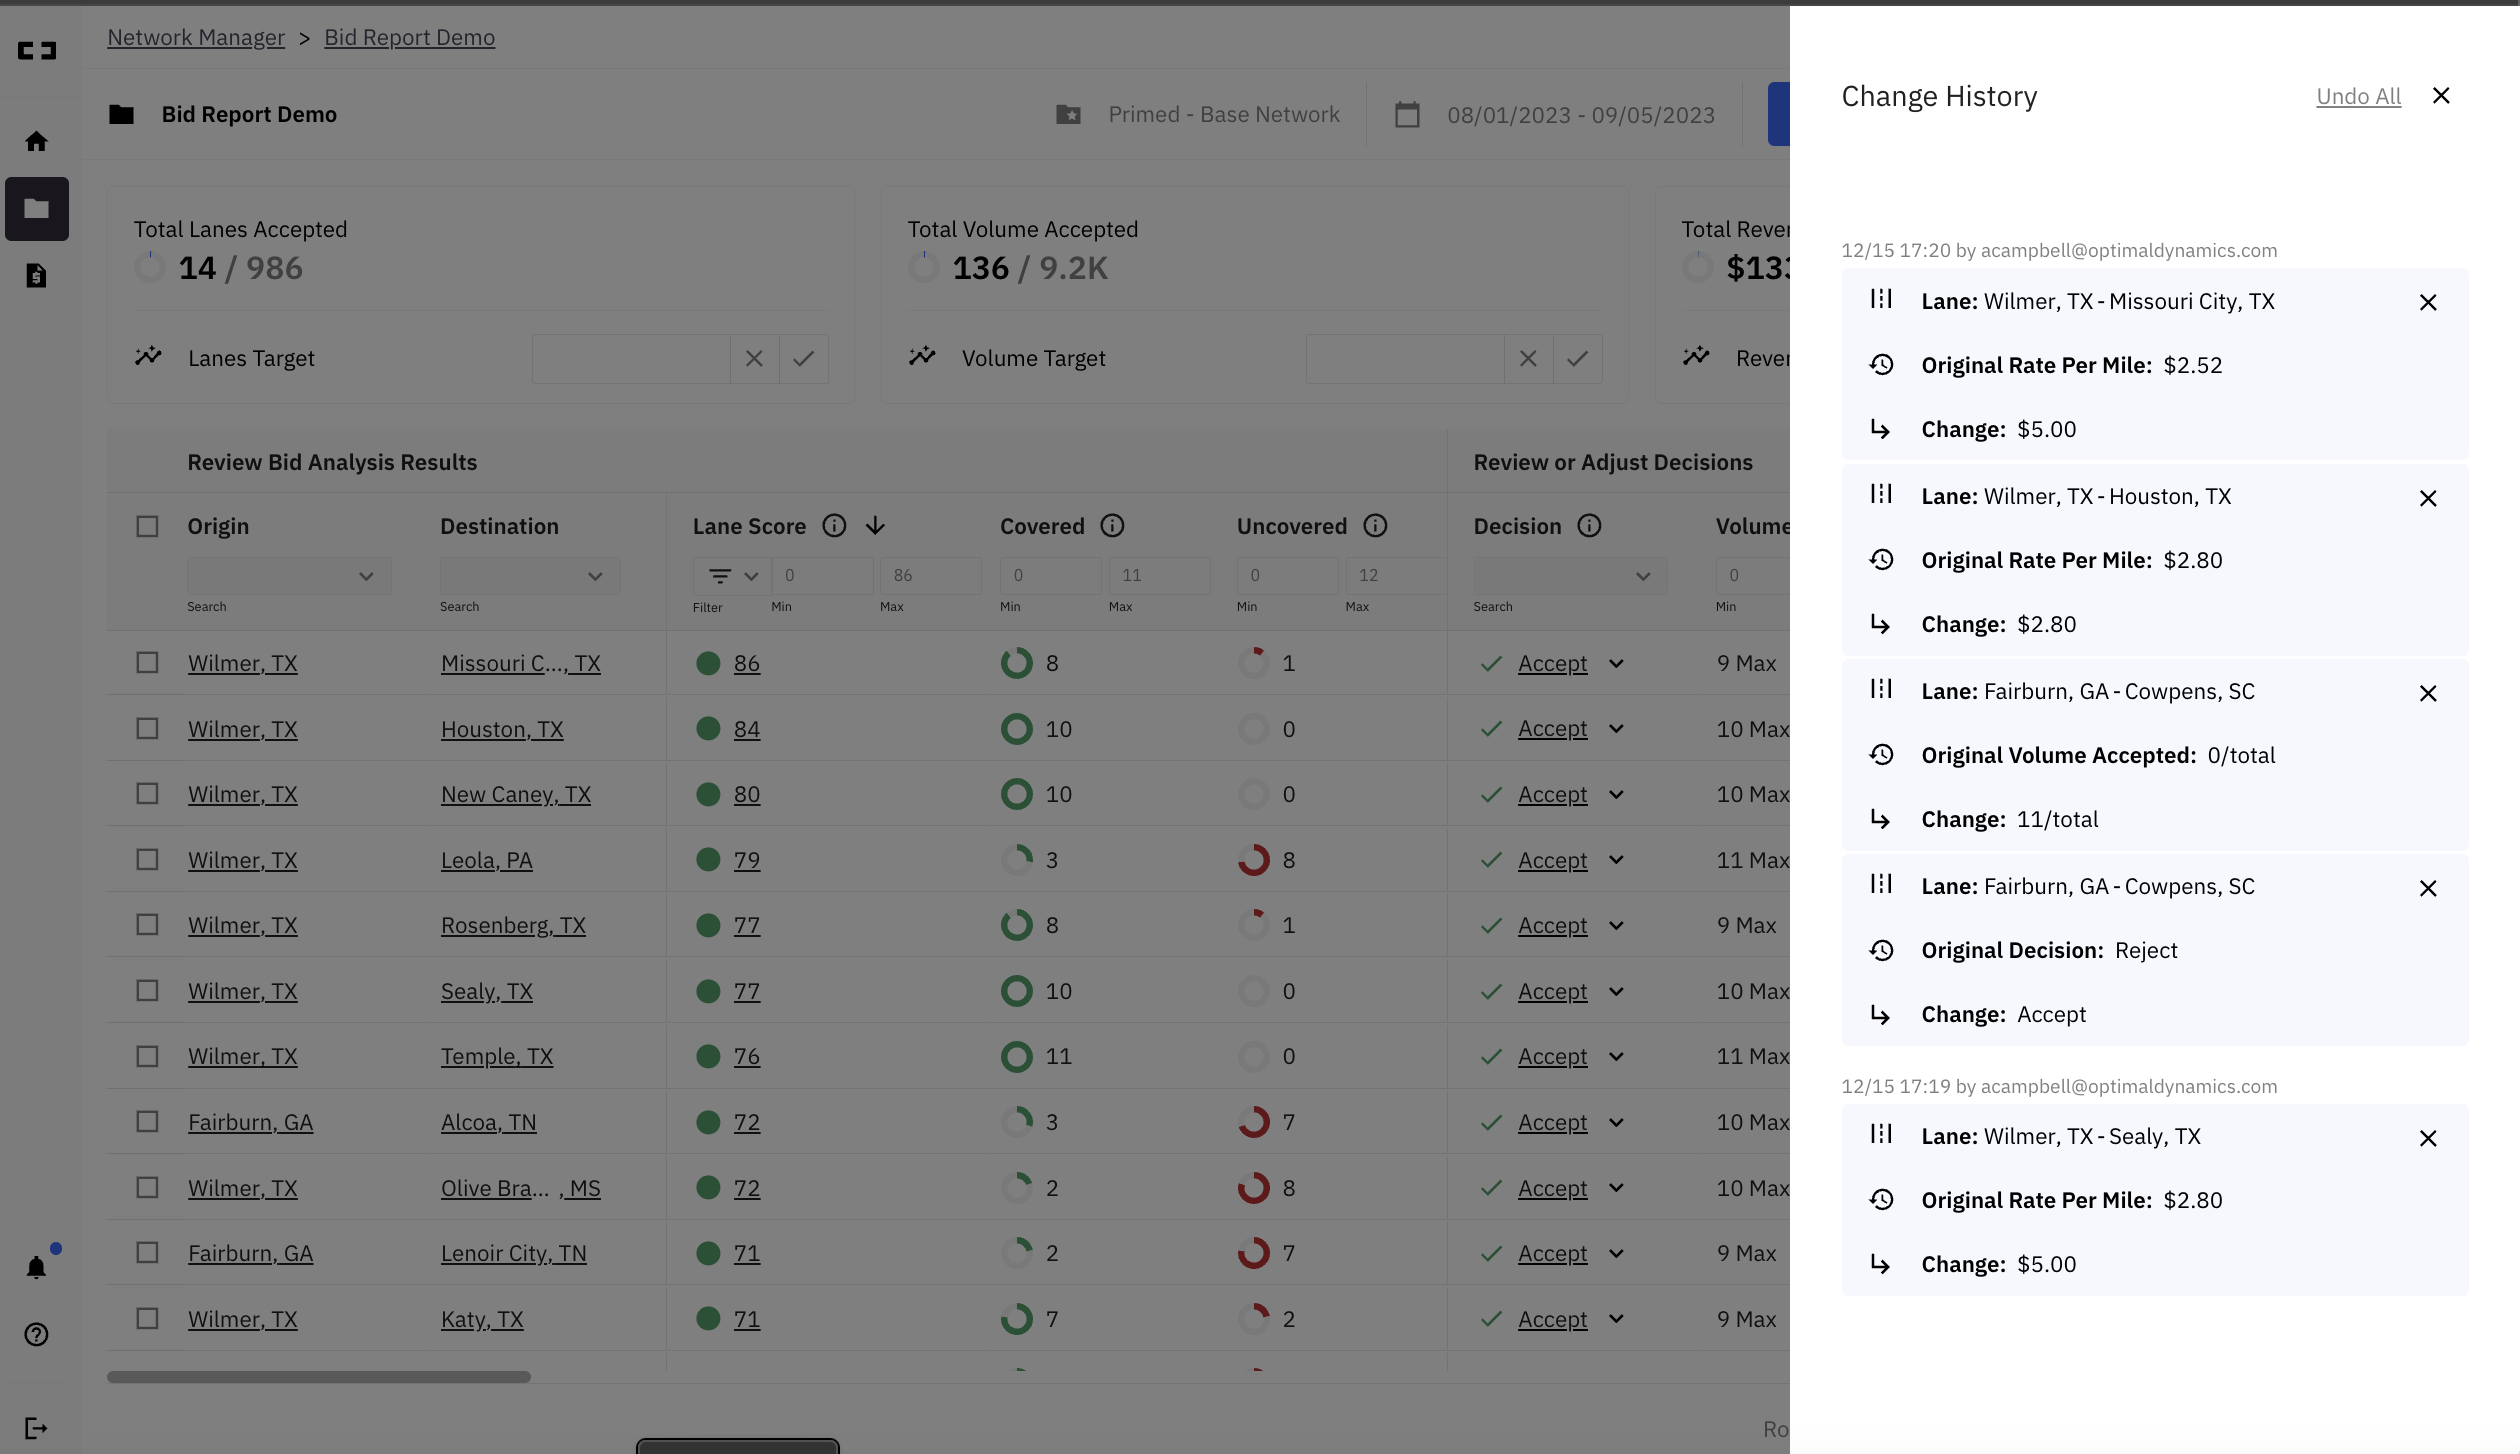Open the Filter icon under Lane Score

[x=719, y=576]
